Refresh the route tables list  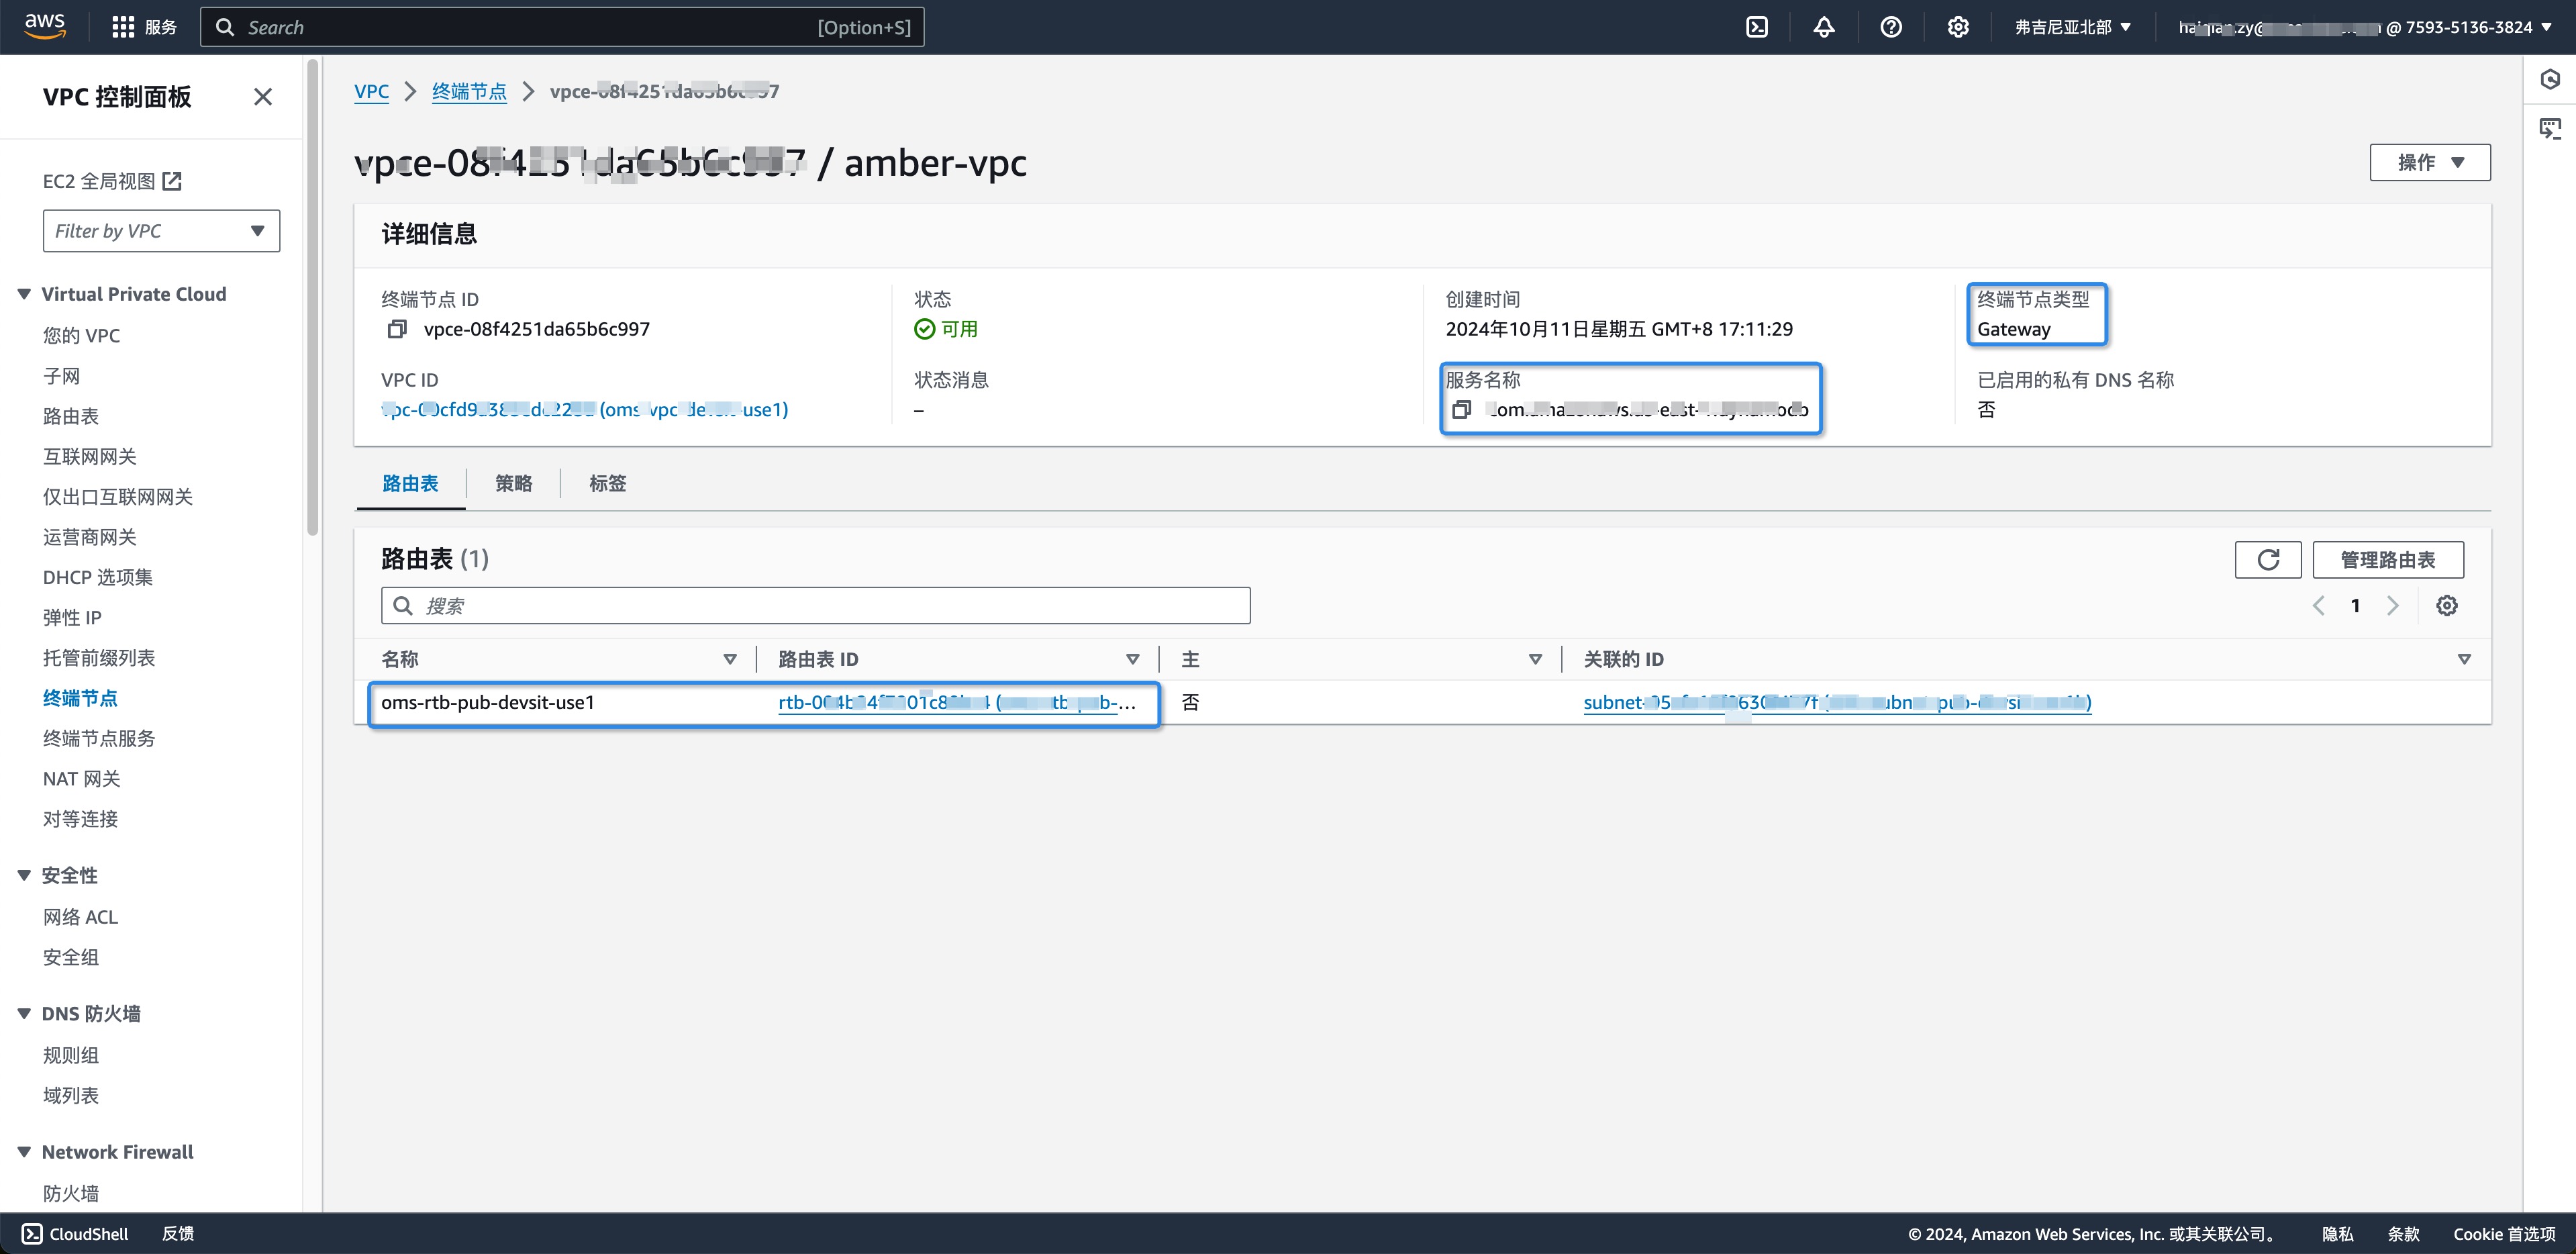(x=2268, y=560)
